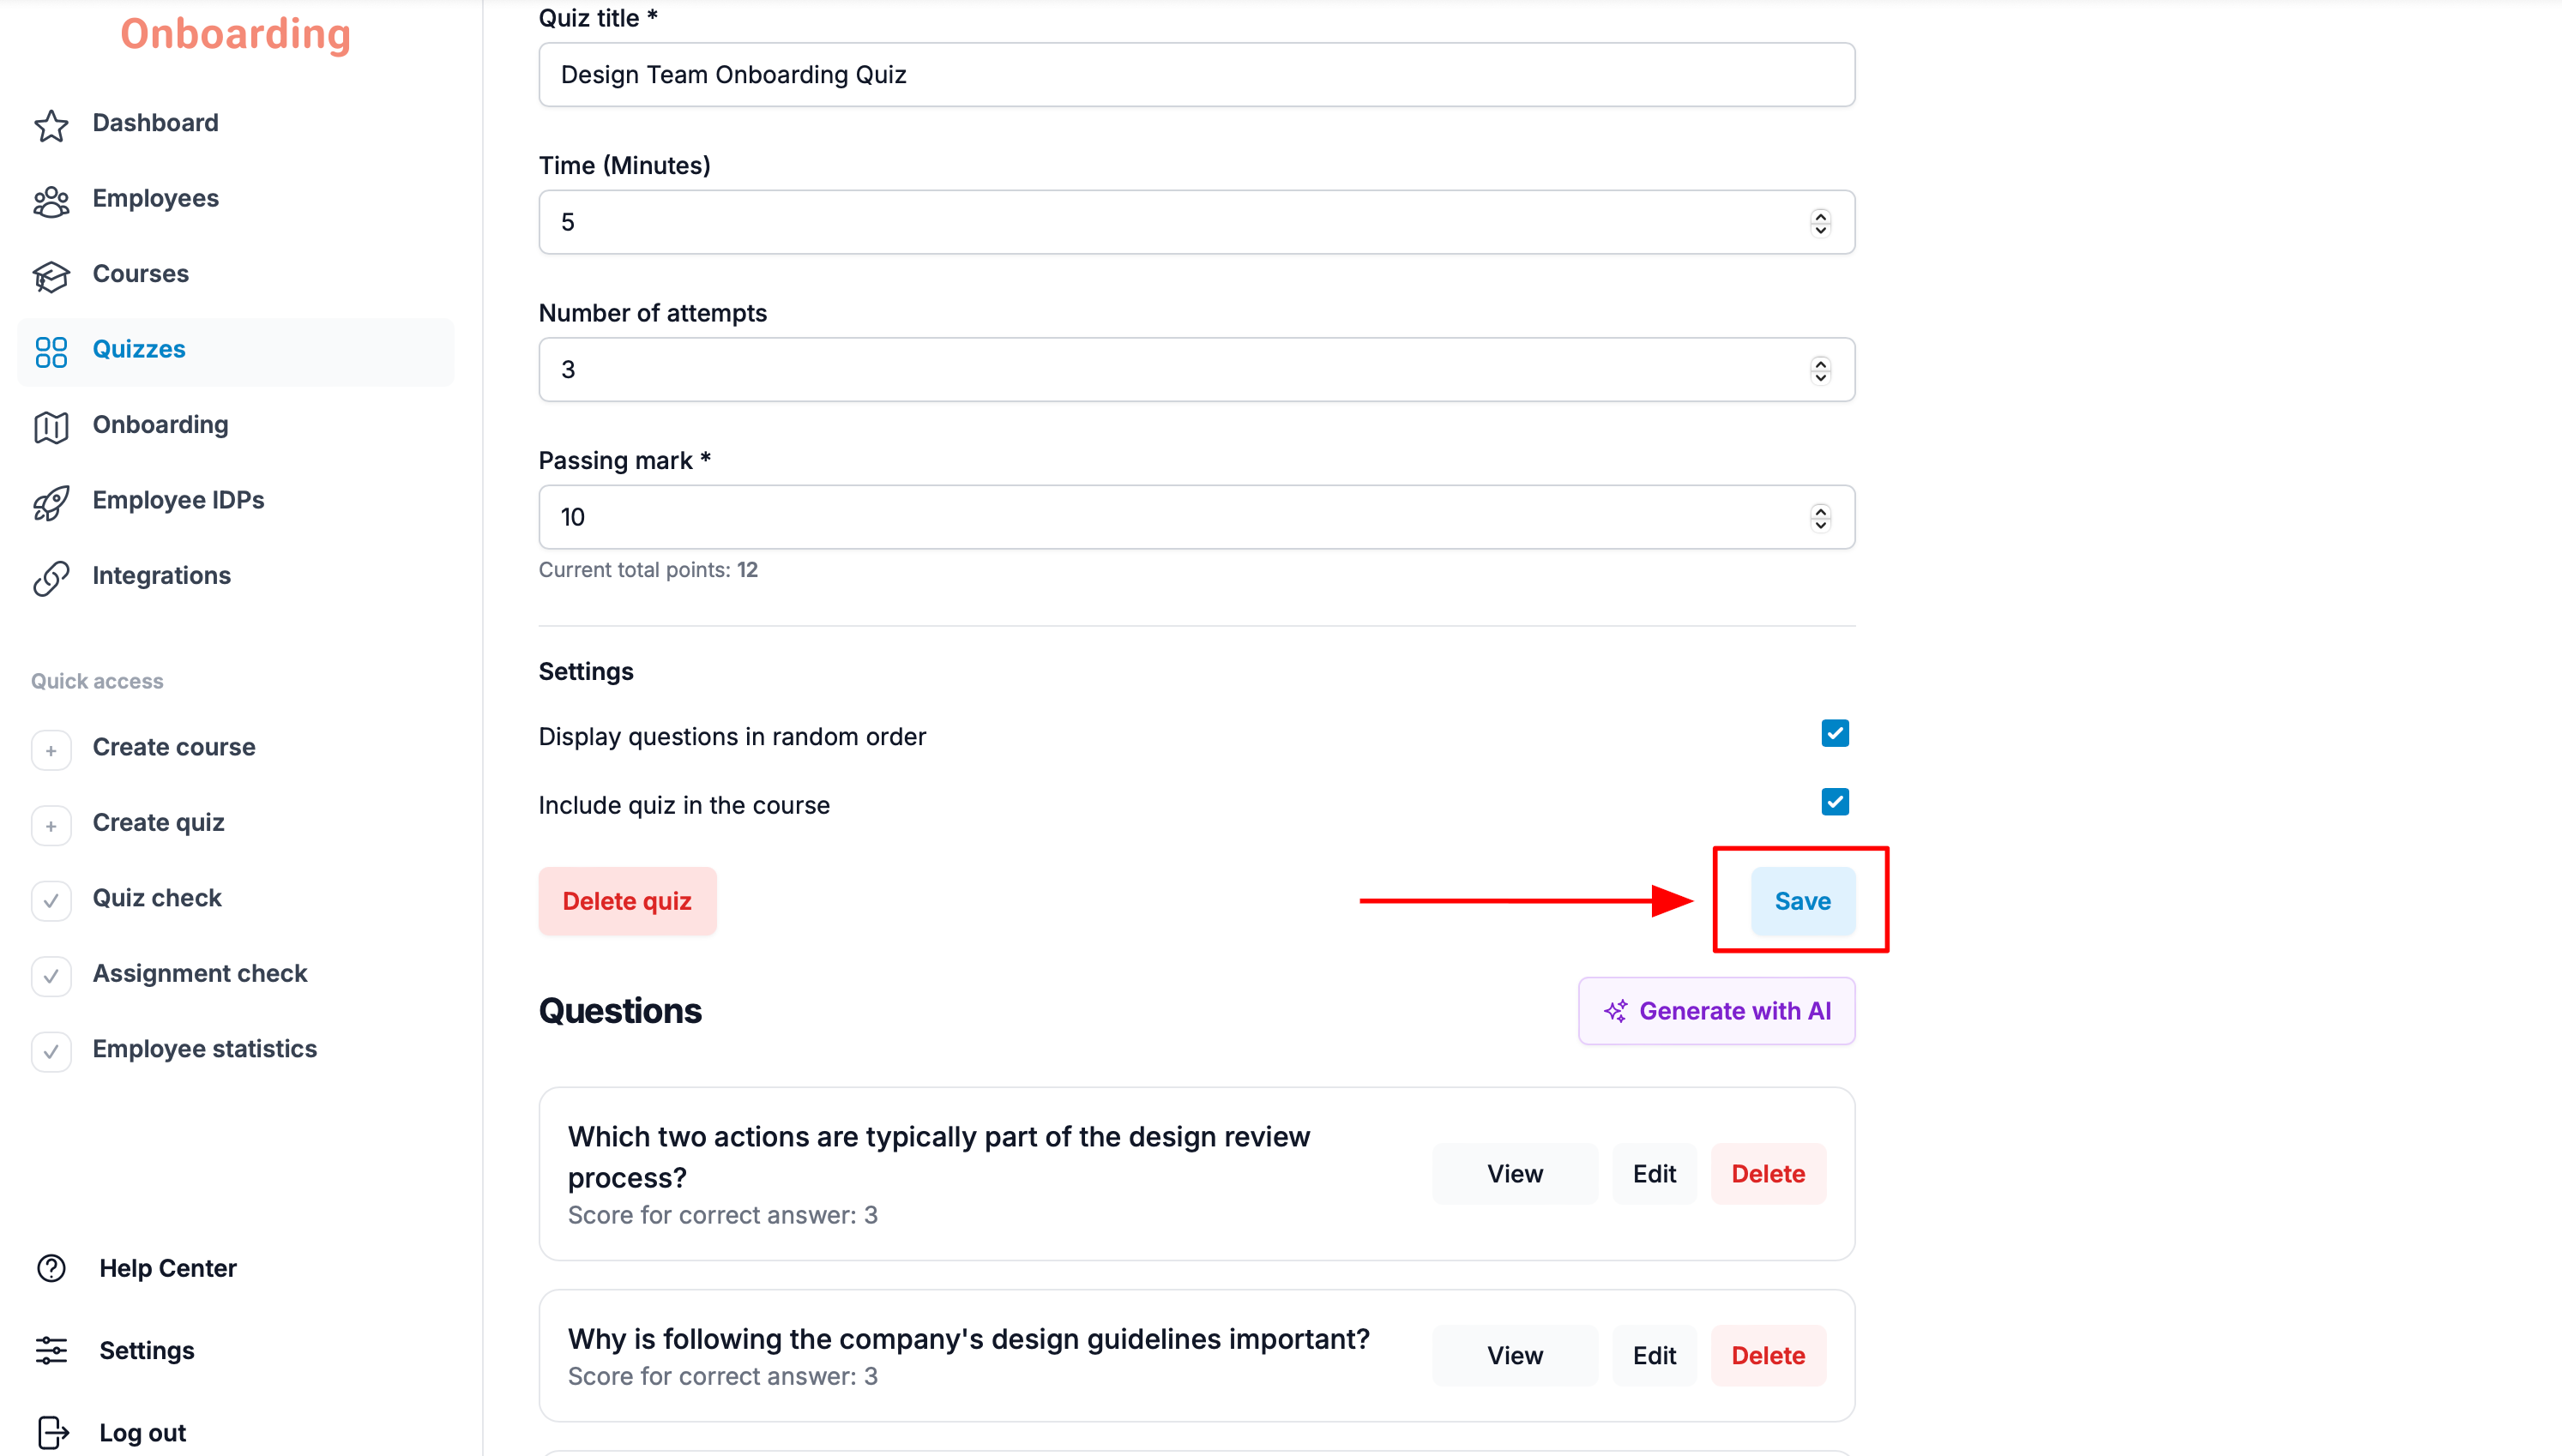
Task: Click the Courses graduation cap icon
Action: [x=51, y=275]
